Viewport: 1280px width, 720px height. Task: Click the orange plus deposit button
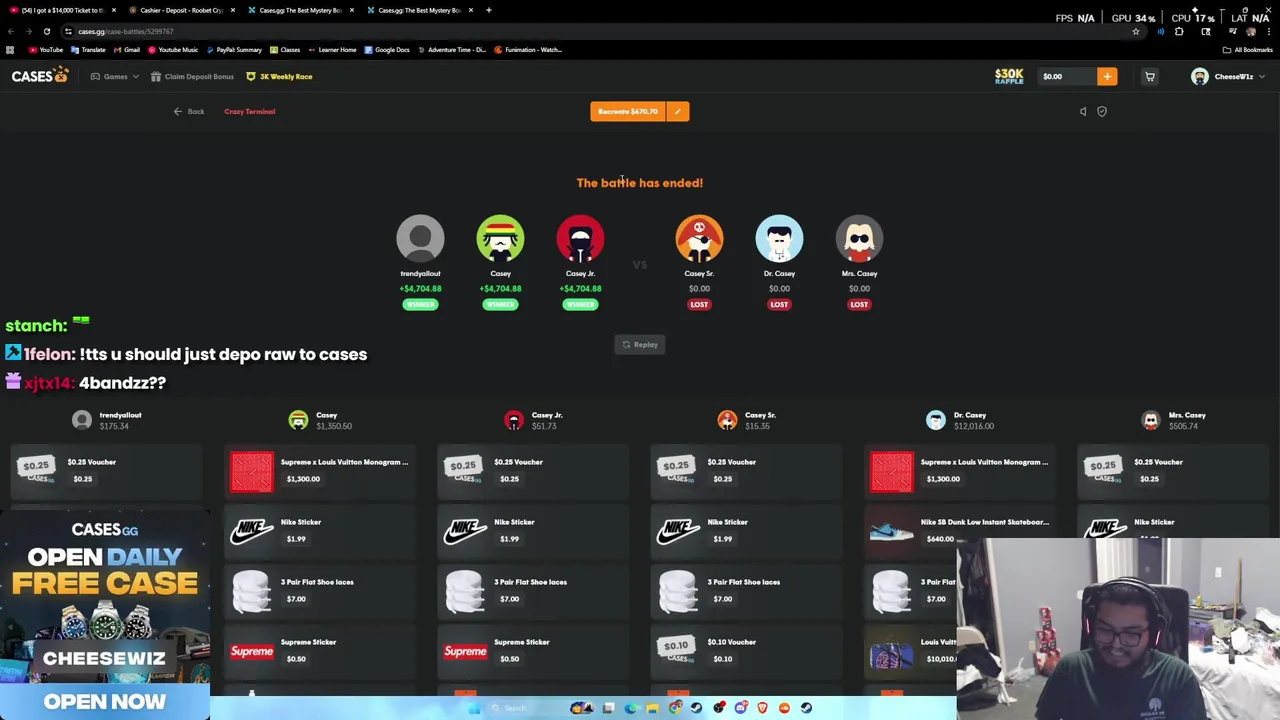(x=1107, y=76)
